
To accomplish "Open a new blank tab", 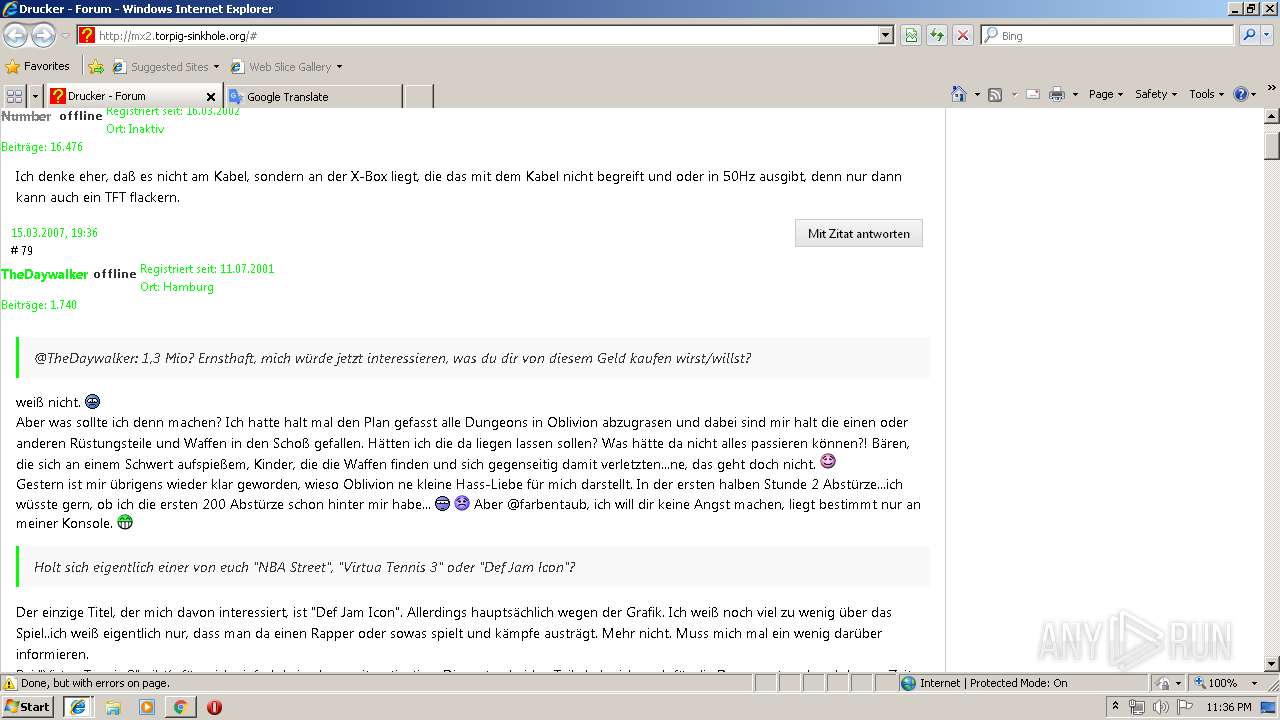I will (x=418, y=97).
